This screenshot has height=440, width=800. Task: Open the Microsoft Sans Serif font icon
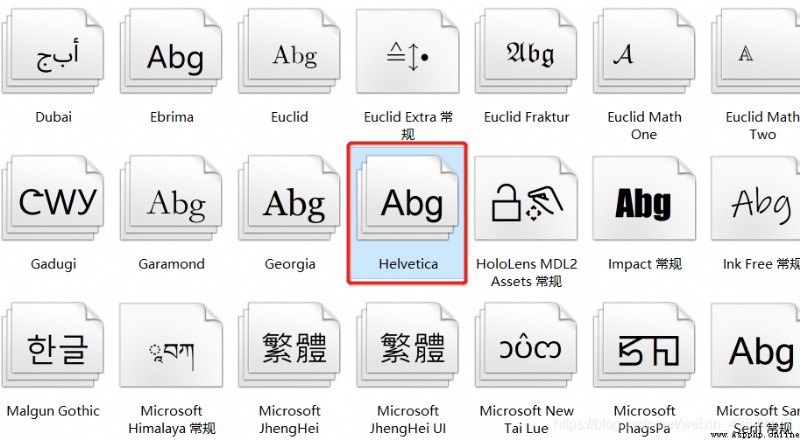(x=756, y=346)
